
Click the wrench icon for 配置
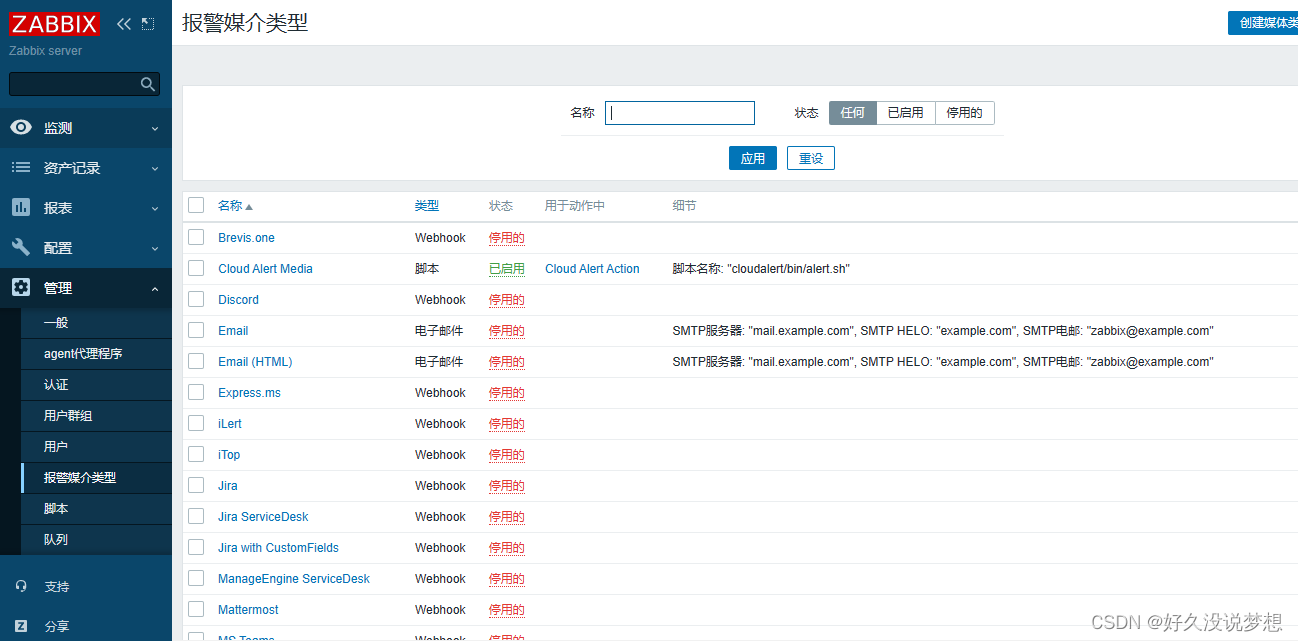pos(21,248)
